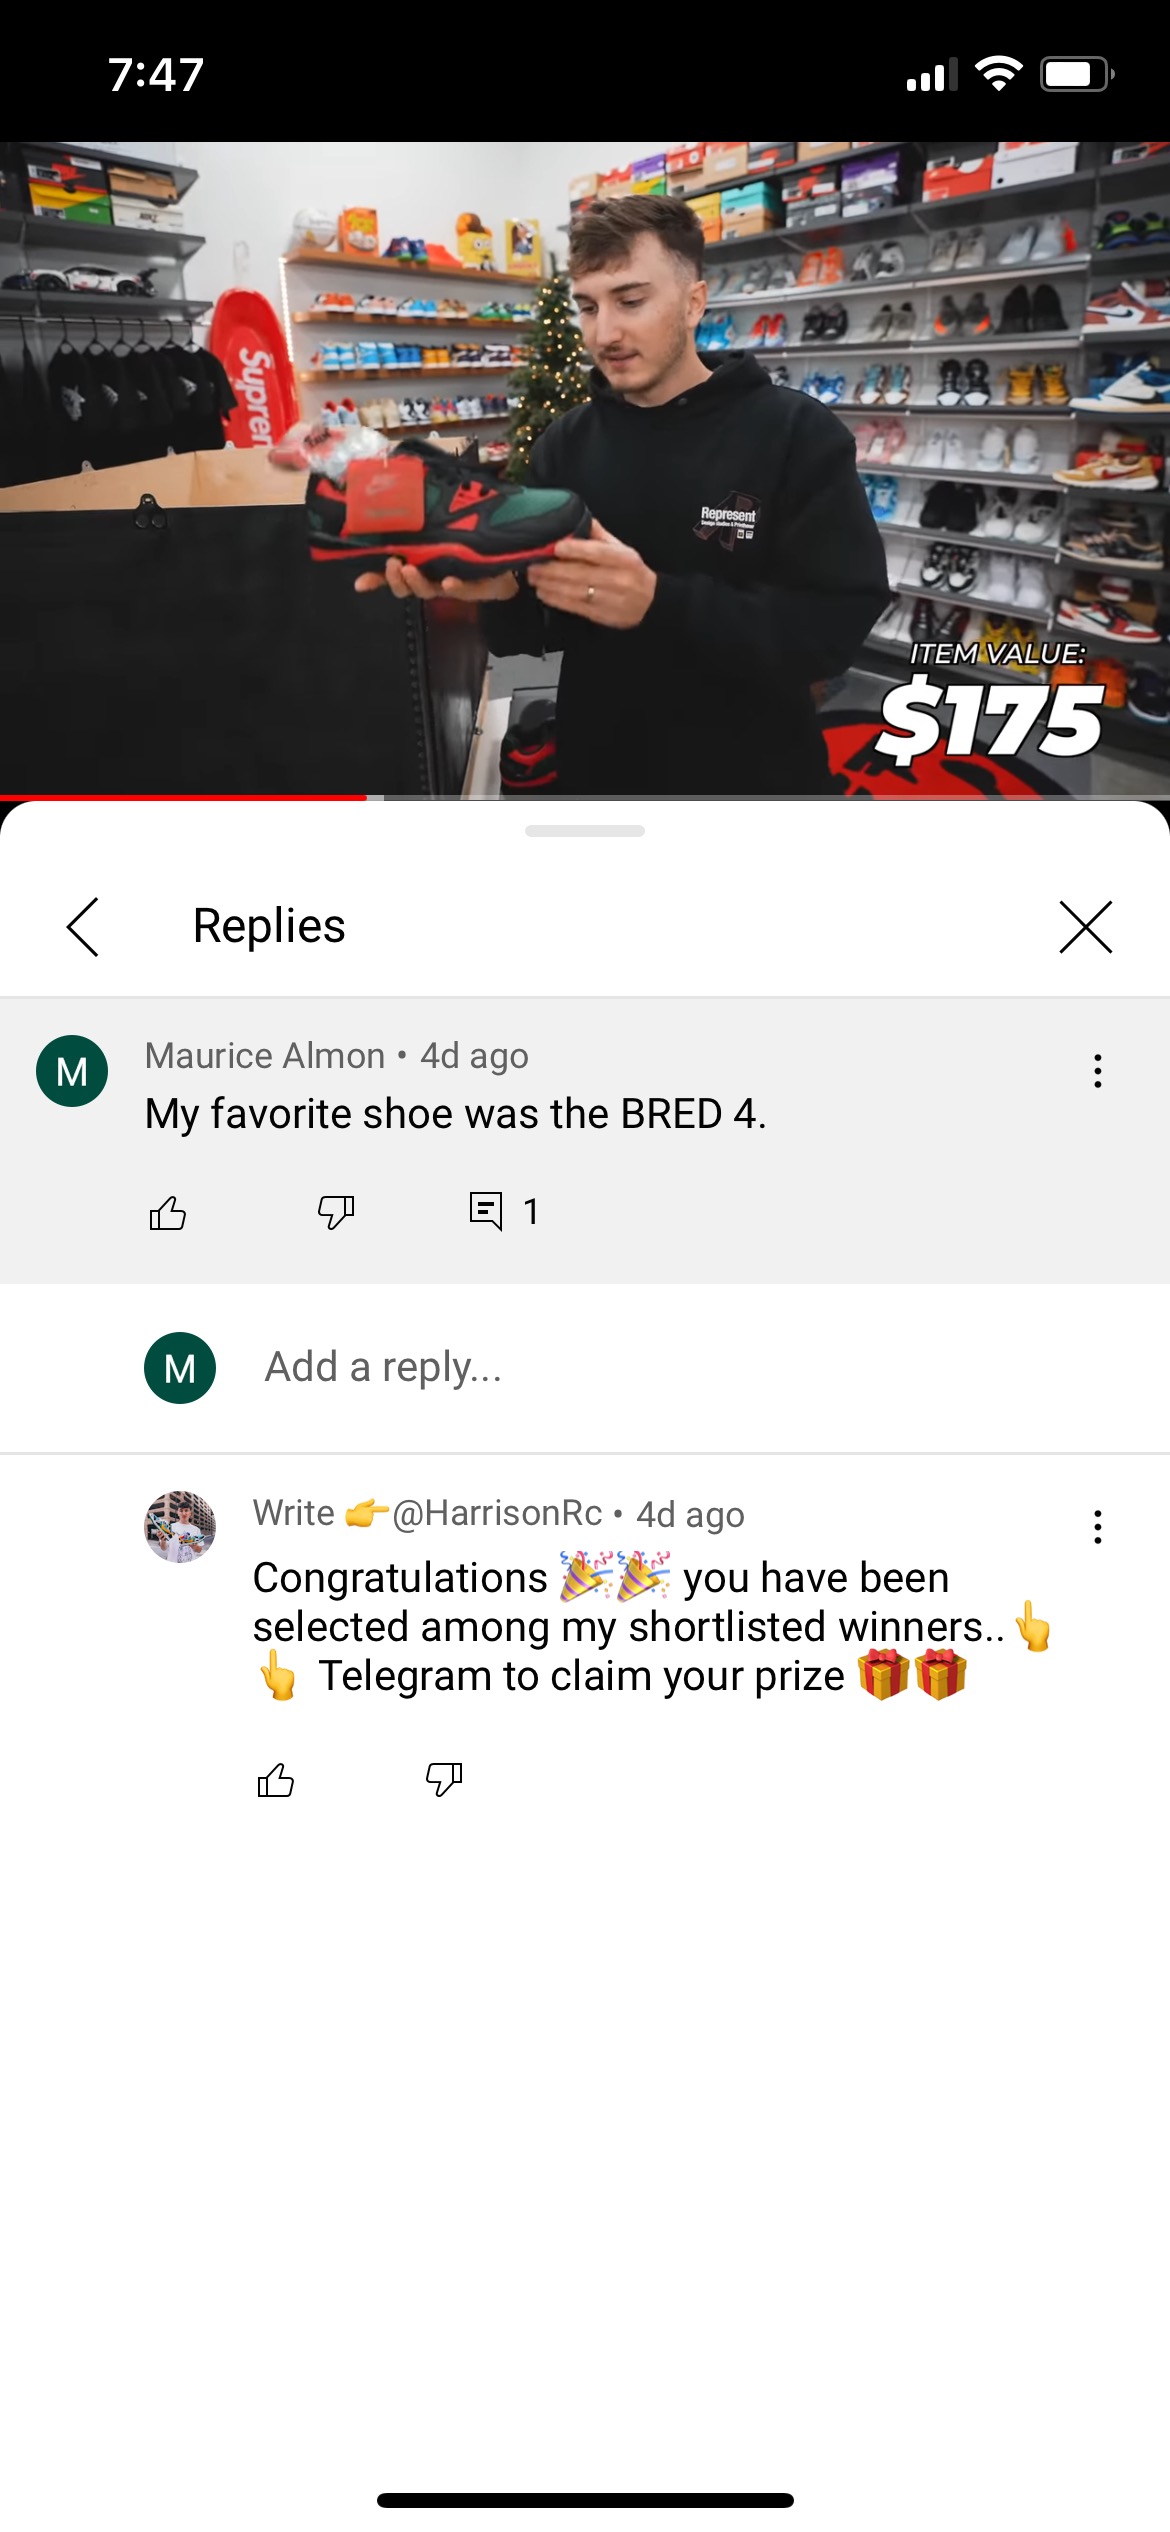Tap the panel drag handle above Replies
The height and width of the screenshot is (2532, 1170).
585,831
